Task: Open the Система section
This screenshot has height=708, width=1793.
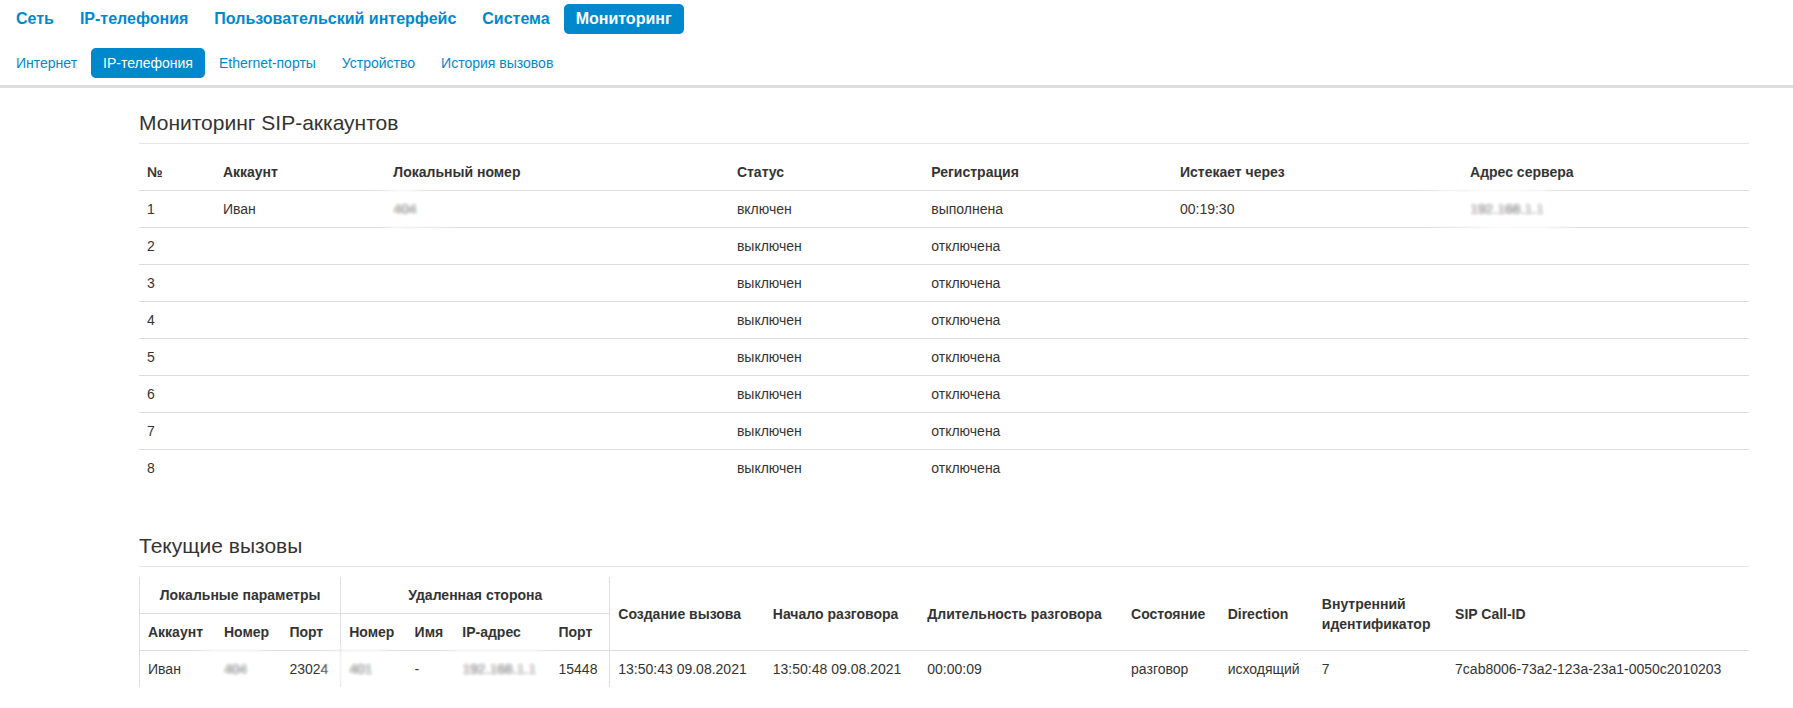Action: [x=516, y=19]
